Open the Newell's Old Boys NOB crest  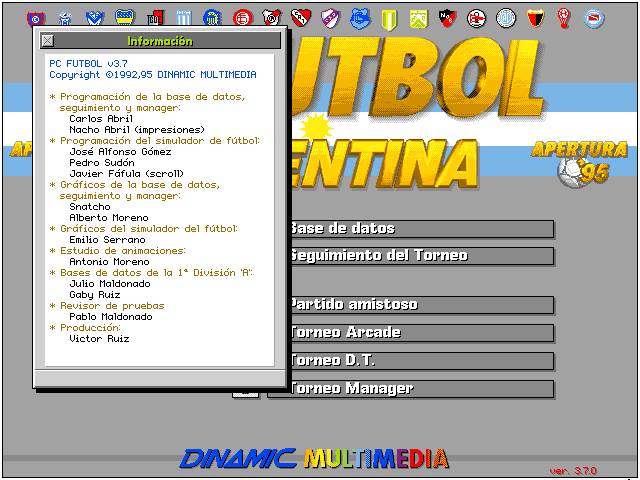pos(447,19)
